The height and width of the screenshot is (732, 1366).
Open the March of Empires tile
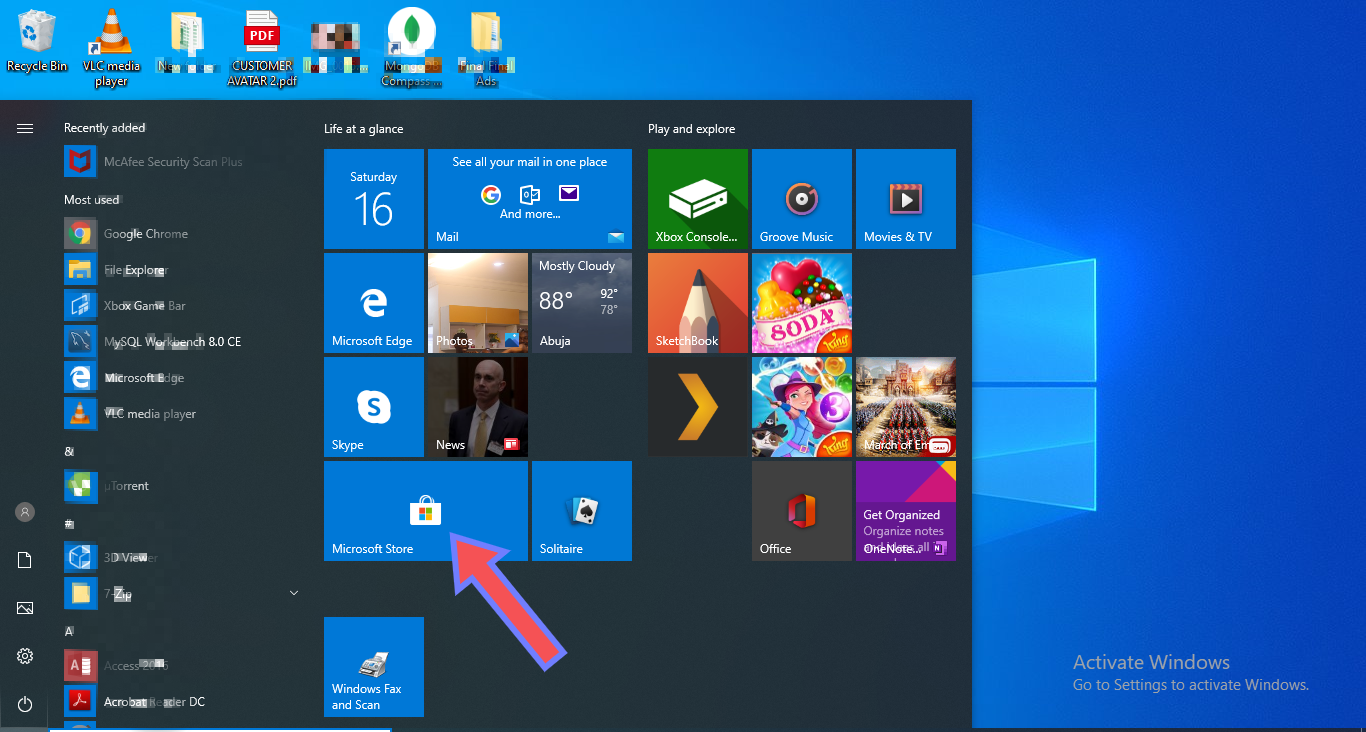(x=906, y=407)
